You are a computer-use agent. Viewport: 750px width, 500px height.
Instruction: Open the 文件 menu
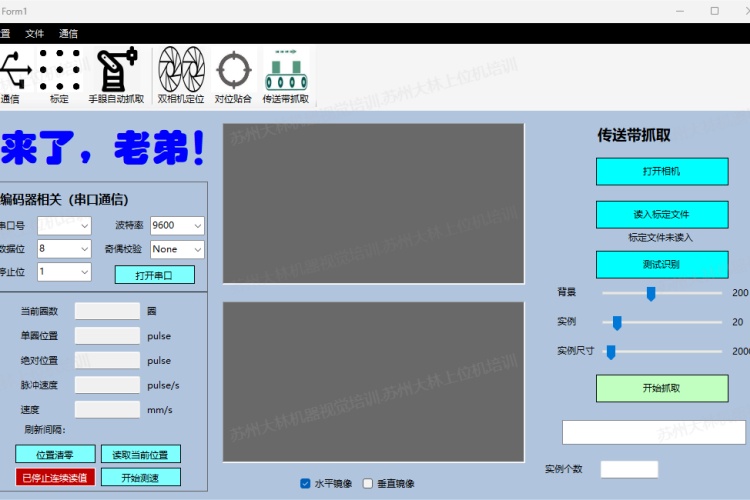click(34, 33)
